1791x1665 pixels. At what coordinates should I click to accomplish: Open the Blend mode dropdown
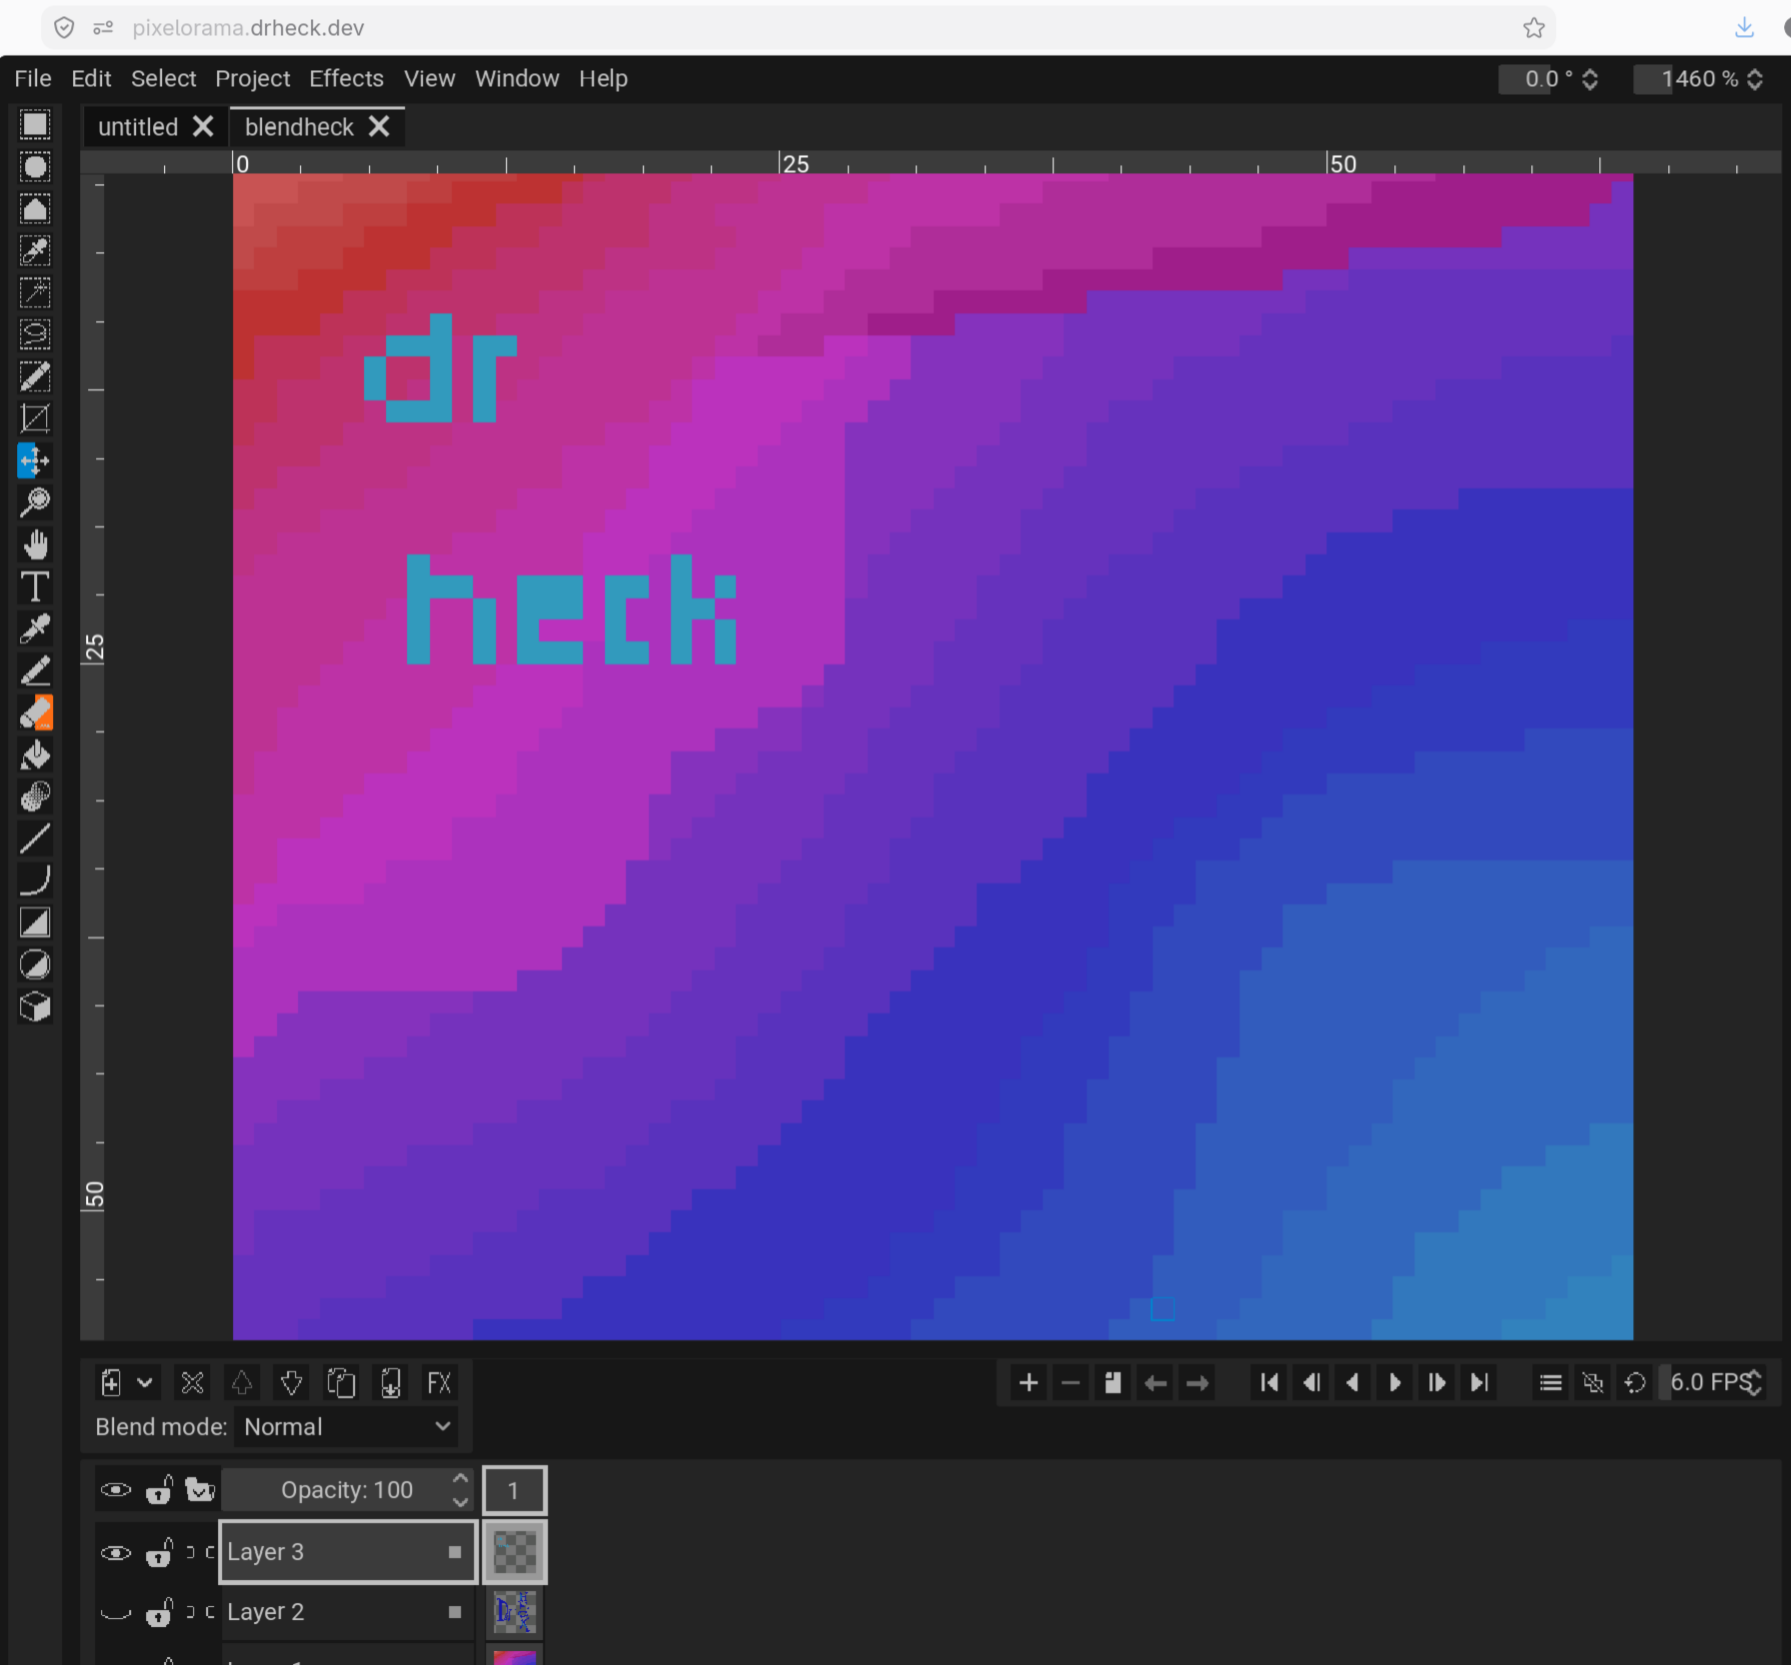click(346, 1427)
